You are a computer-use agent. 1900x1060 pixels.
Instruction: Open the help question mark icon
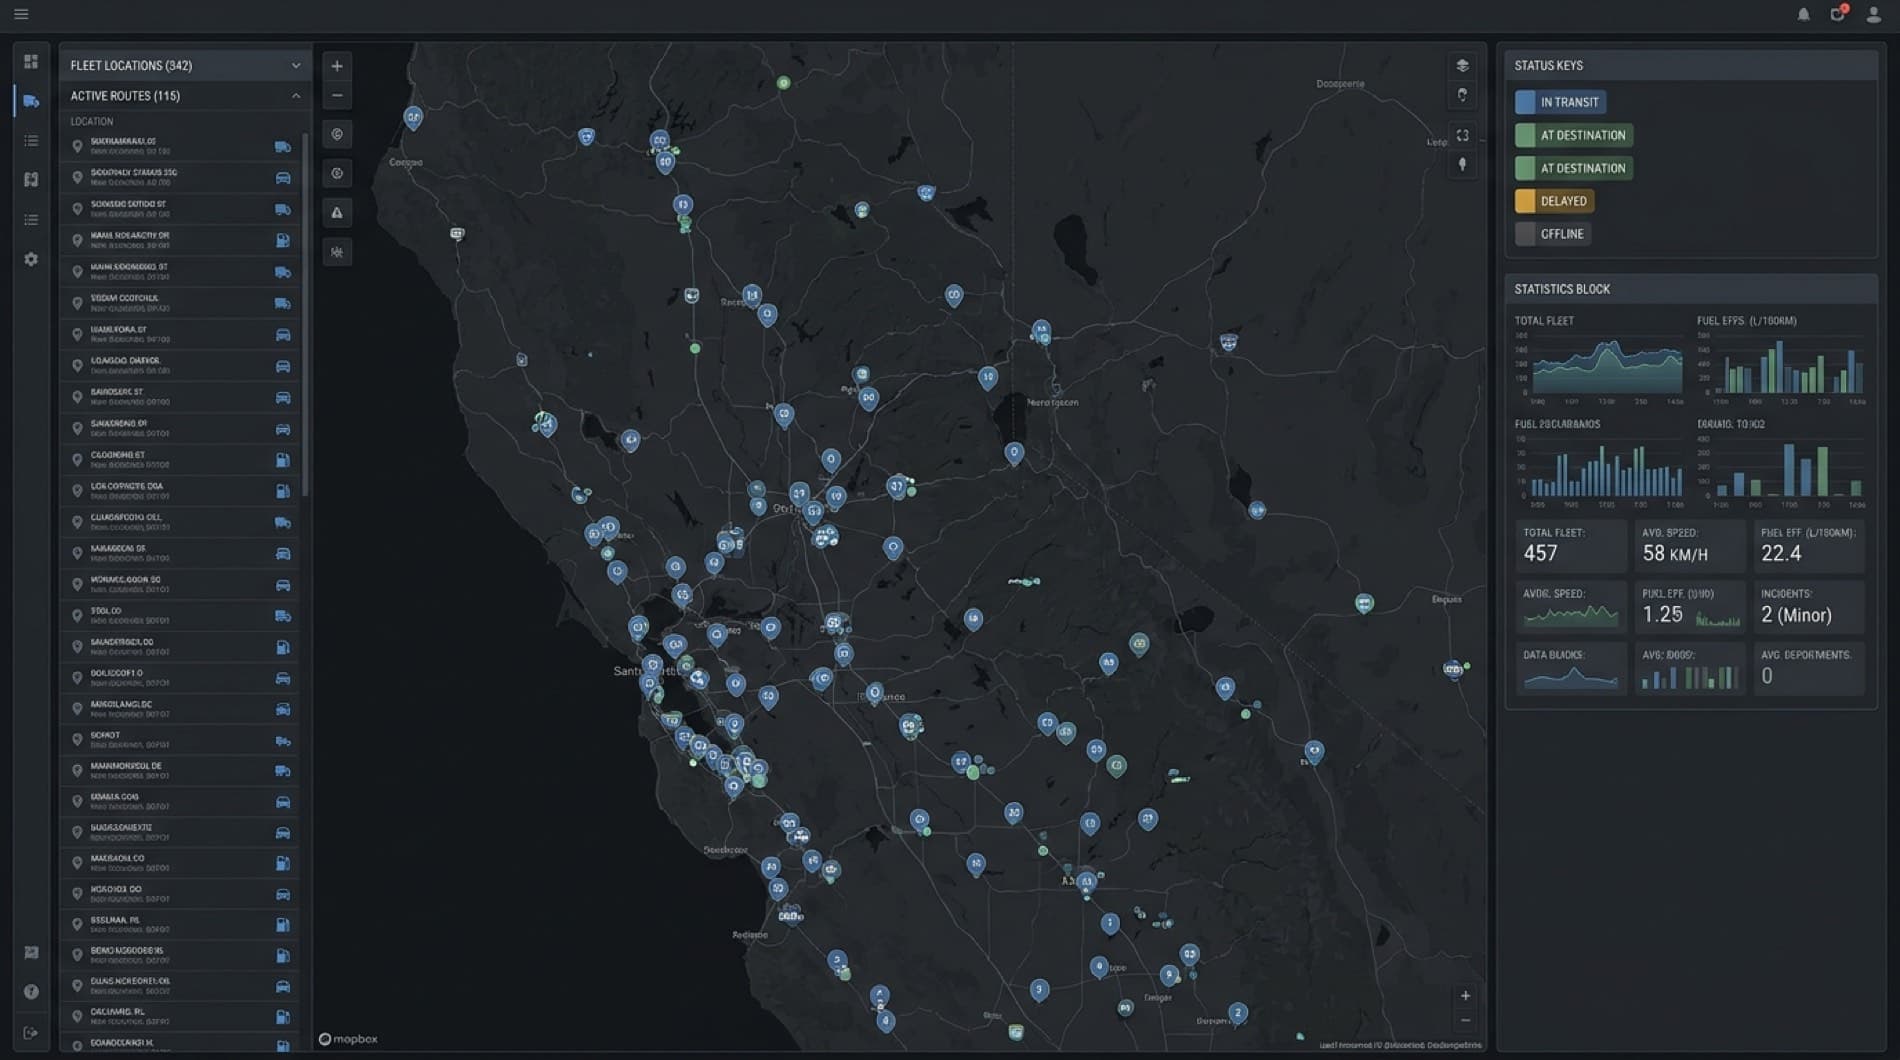pos(31,992)
